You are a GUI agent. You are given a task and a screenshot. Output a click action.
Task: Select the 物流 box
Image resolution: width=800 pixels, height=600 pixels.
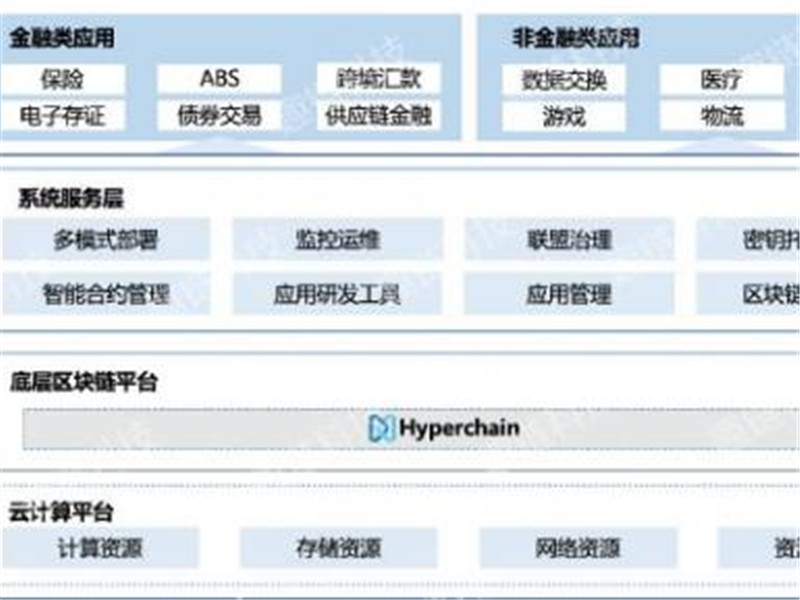722,116
